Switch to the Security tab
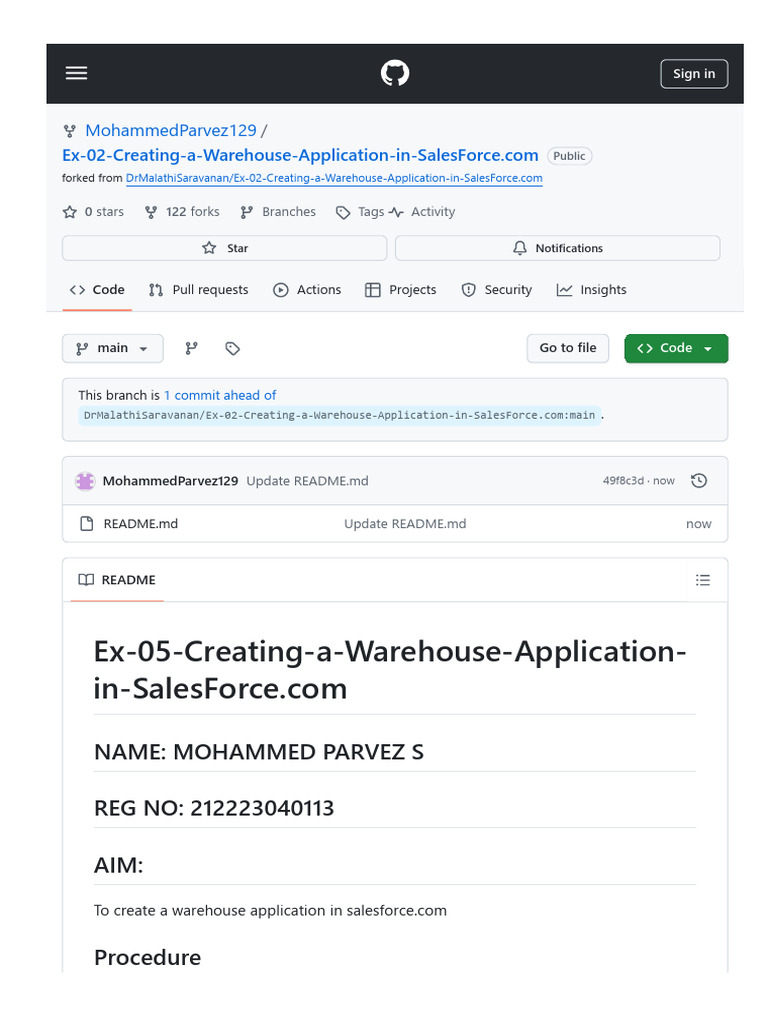The width and height of the screenshot is (768, 1024). [x=497, y=290]
